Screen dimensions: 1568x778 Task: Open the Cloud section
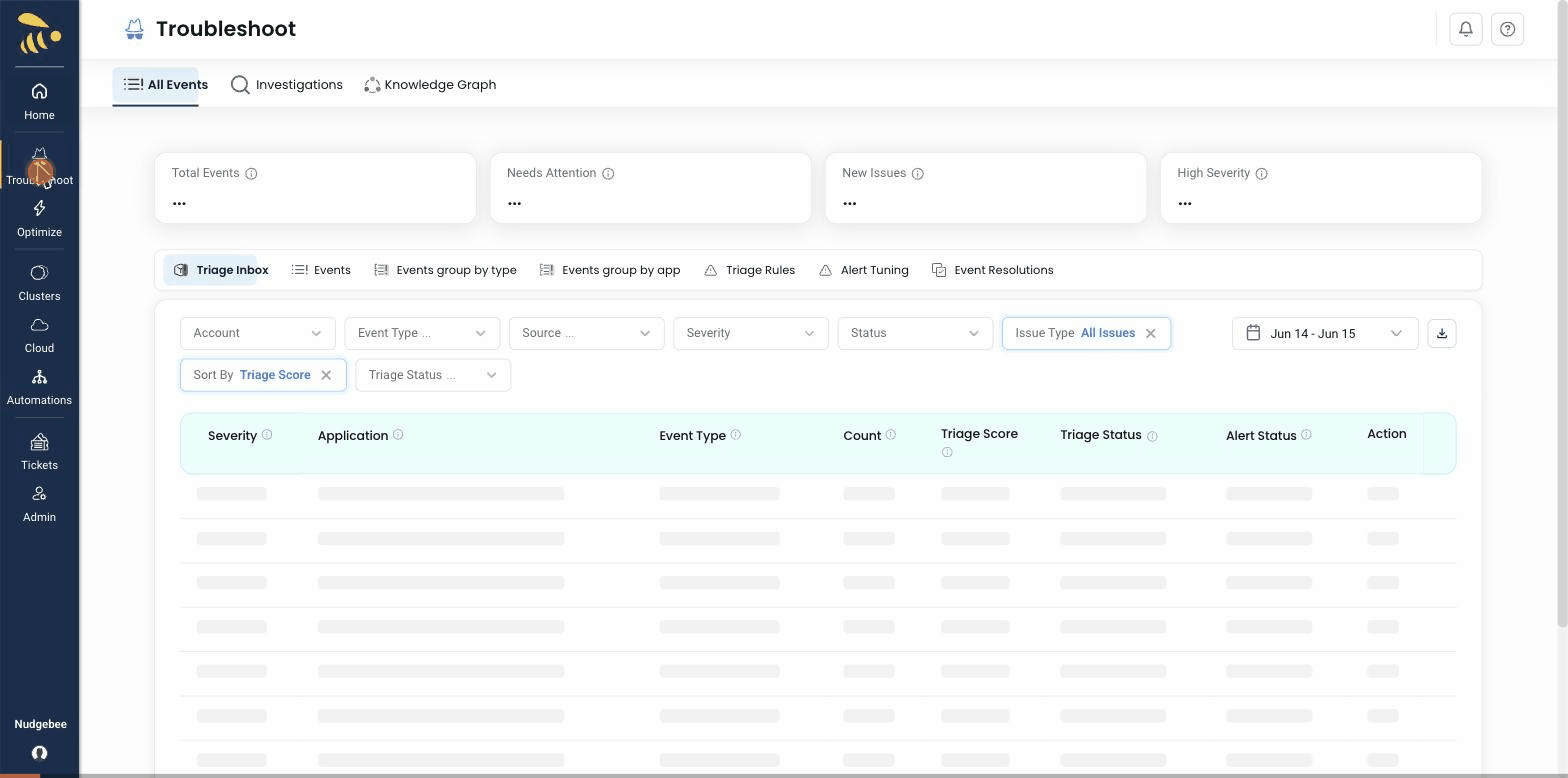[39, 335]
